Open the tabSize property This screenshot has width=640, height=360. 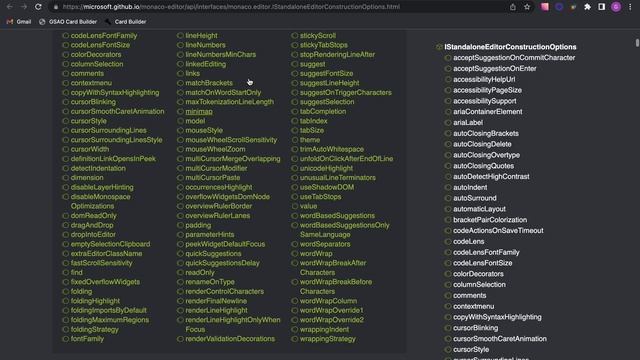312,130
